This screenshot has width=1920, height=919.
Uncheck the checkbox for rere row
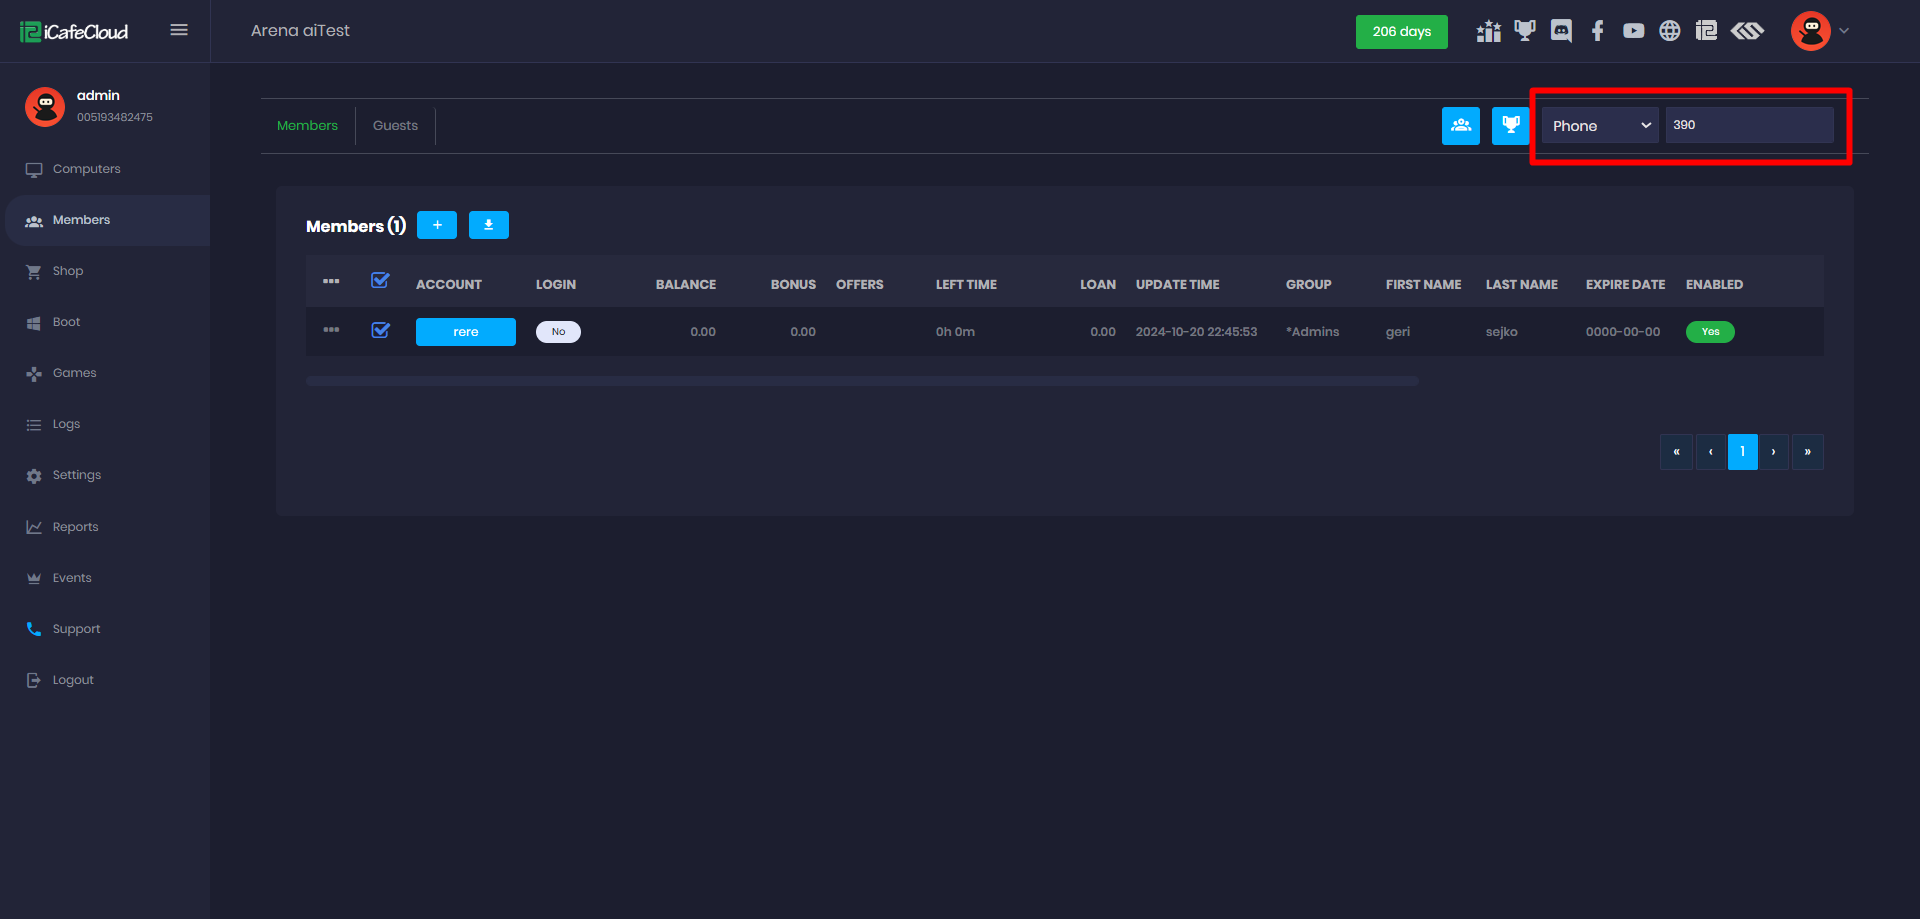(x=380, y=330)
